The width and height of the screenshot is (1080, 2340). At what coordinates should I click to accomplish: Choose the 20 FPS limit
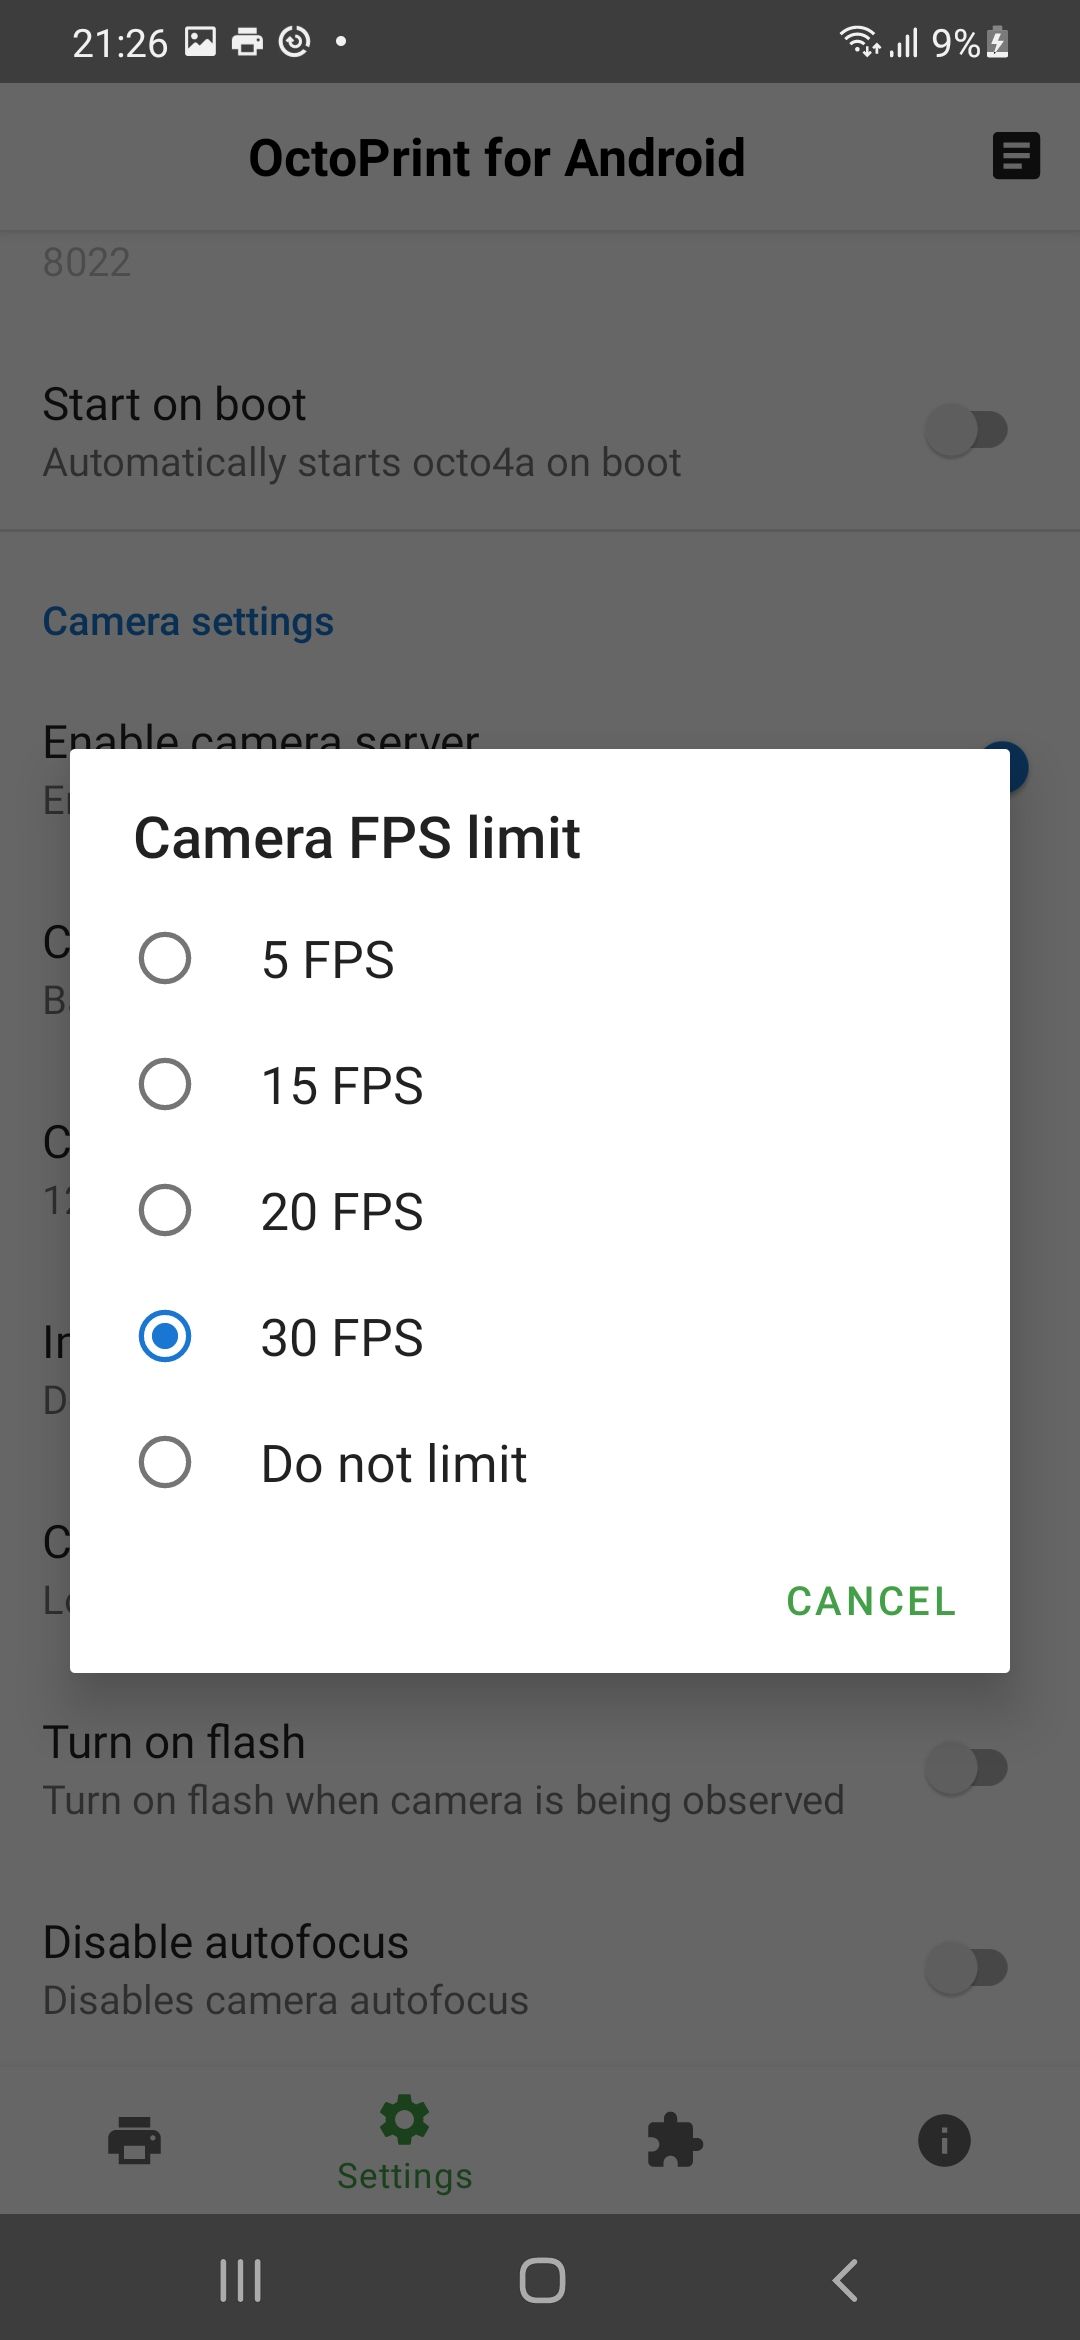pos(165,1211)
